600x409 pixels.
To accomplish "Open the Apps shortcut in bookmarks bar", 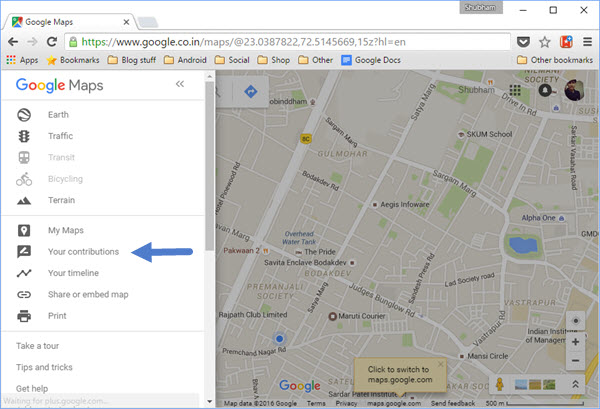I will pos(22,60).
